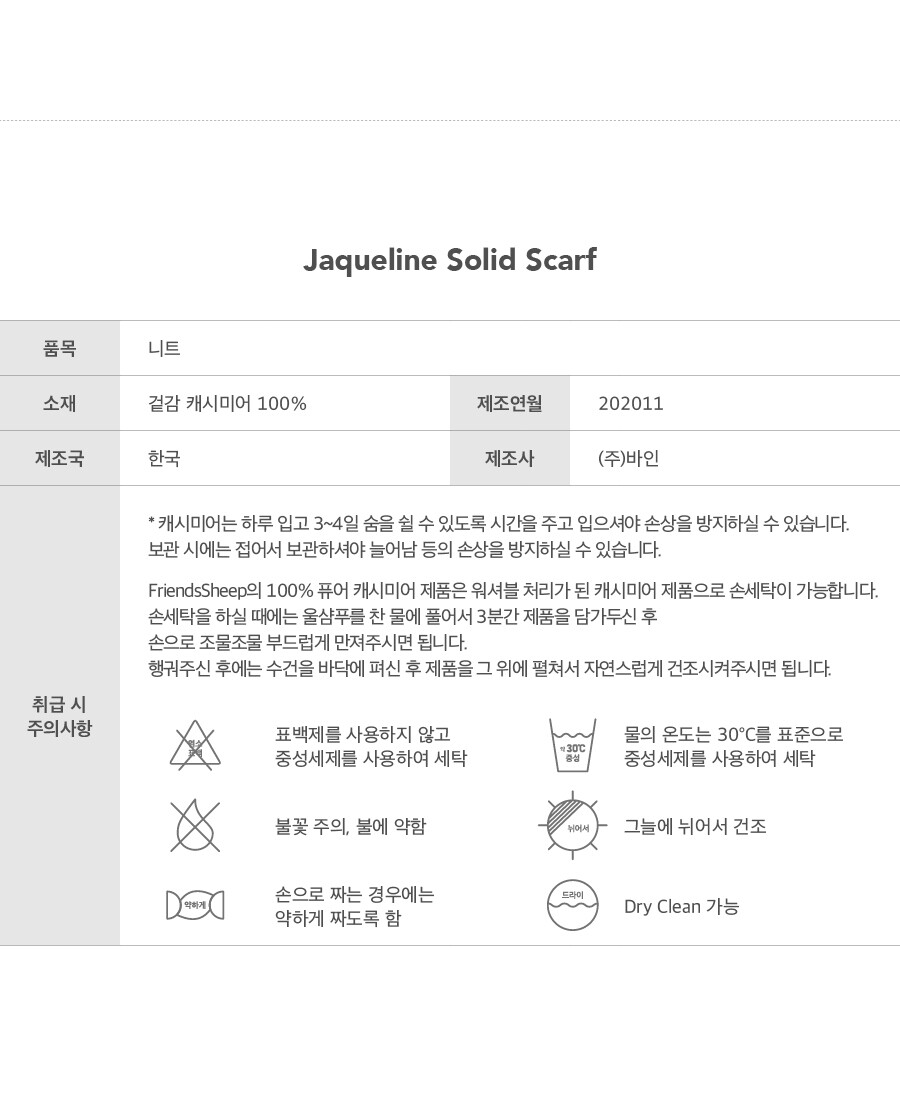This screenshot has width=900, height=1100.
Task: Select the 품목 header cell
Action: [60, 348]
